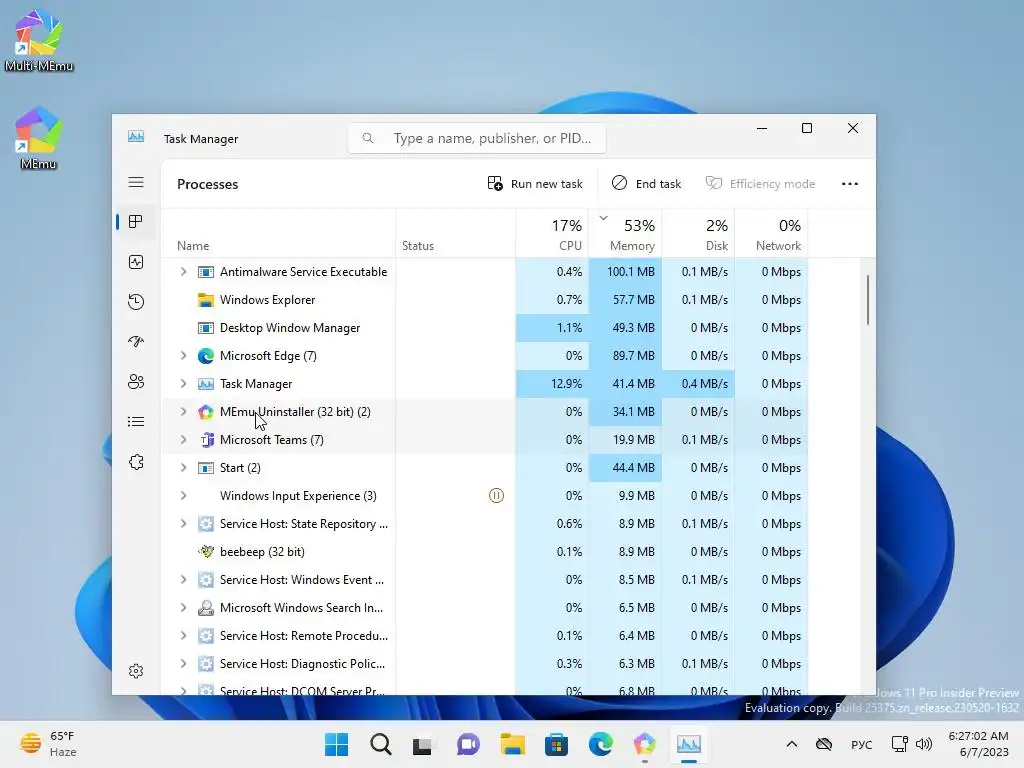
Task: Click the End task button
Action: pyautogui.click(x=647, y=184)
